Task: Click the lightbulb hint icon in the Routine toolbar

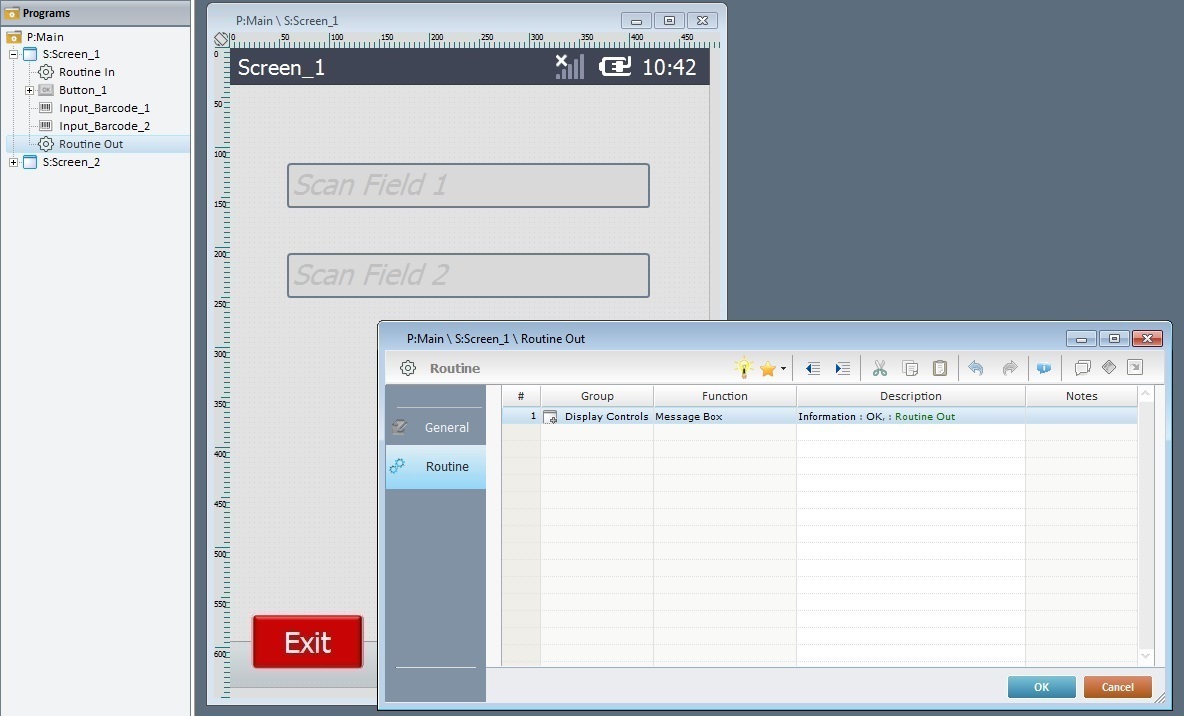Action: point(744,368)
